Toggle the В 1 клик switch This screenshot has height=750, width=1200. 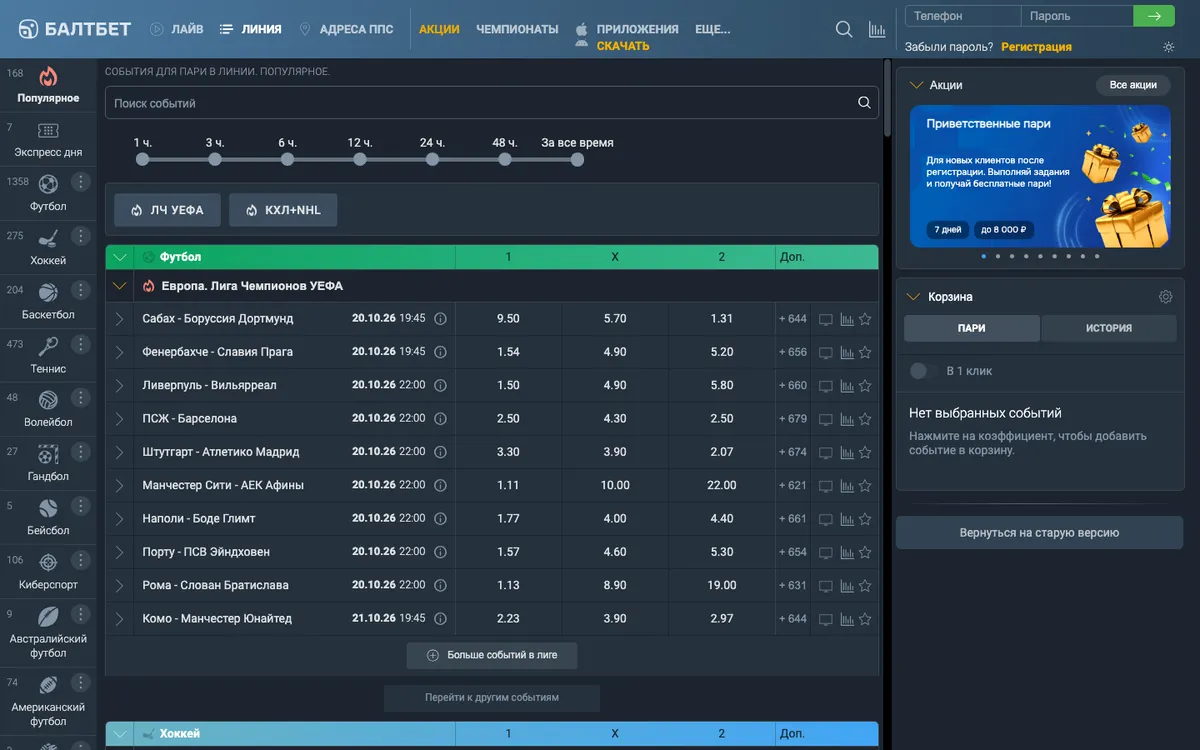(x=918, y=371)
